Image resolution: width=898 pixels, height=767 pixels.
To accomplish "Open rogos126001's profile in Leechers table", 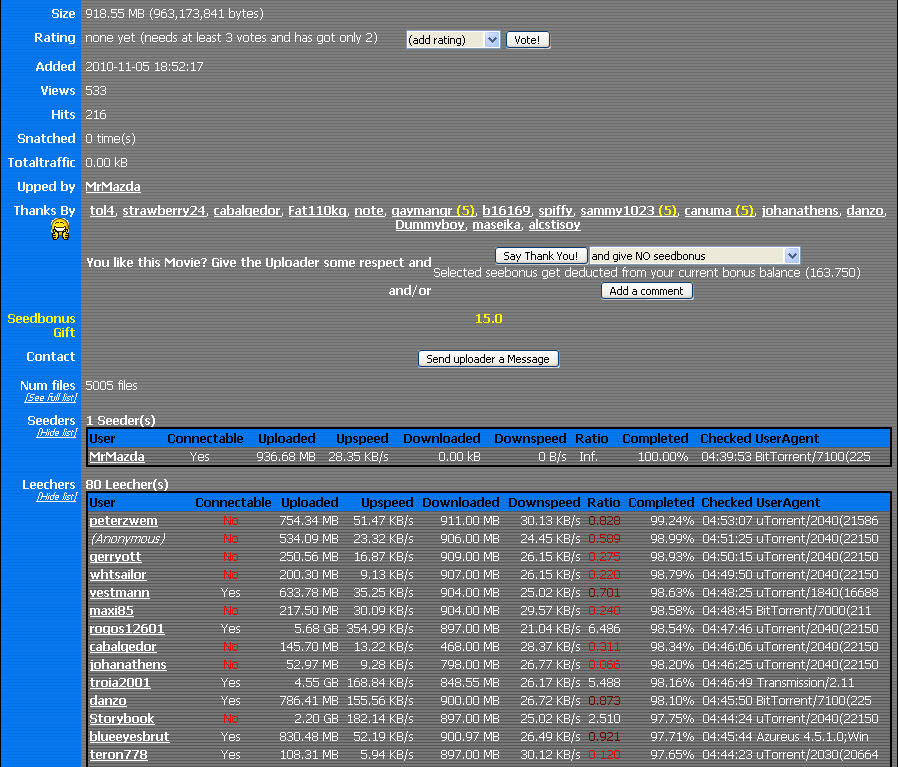I will [x=126, y=628].
